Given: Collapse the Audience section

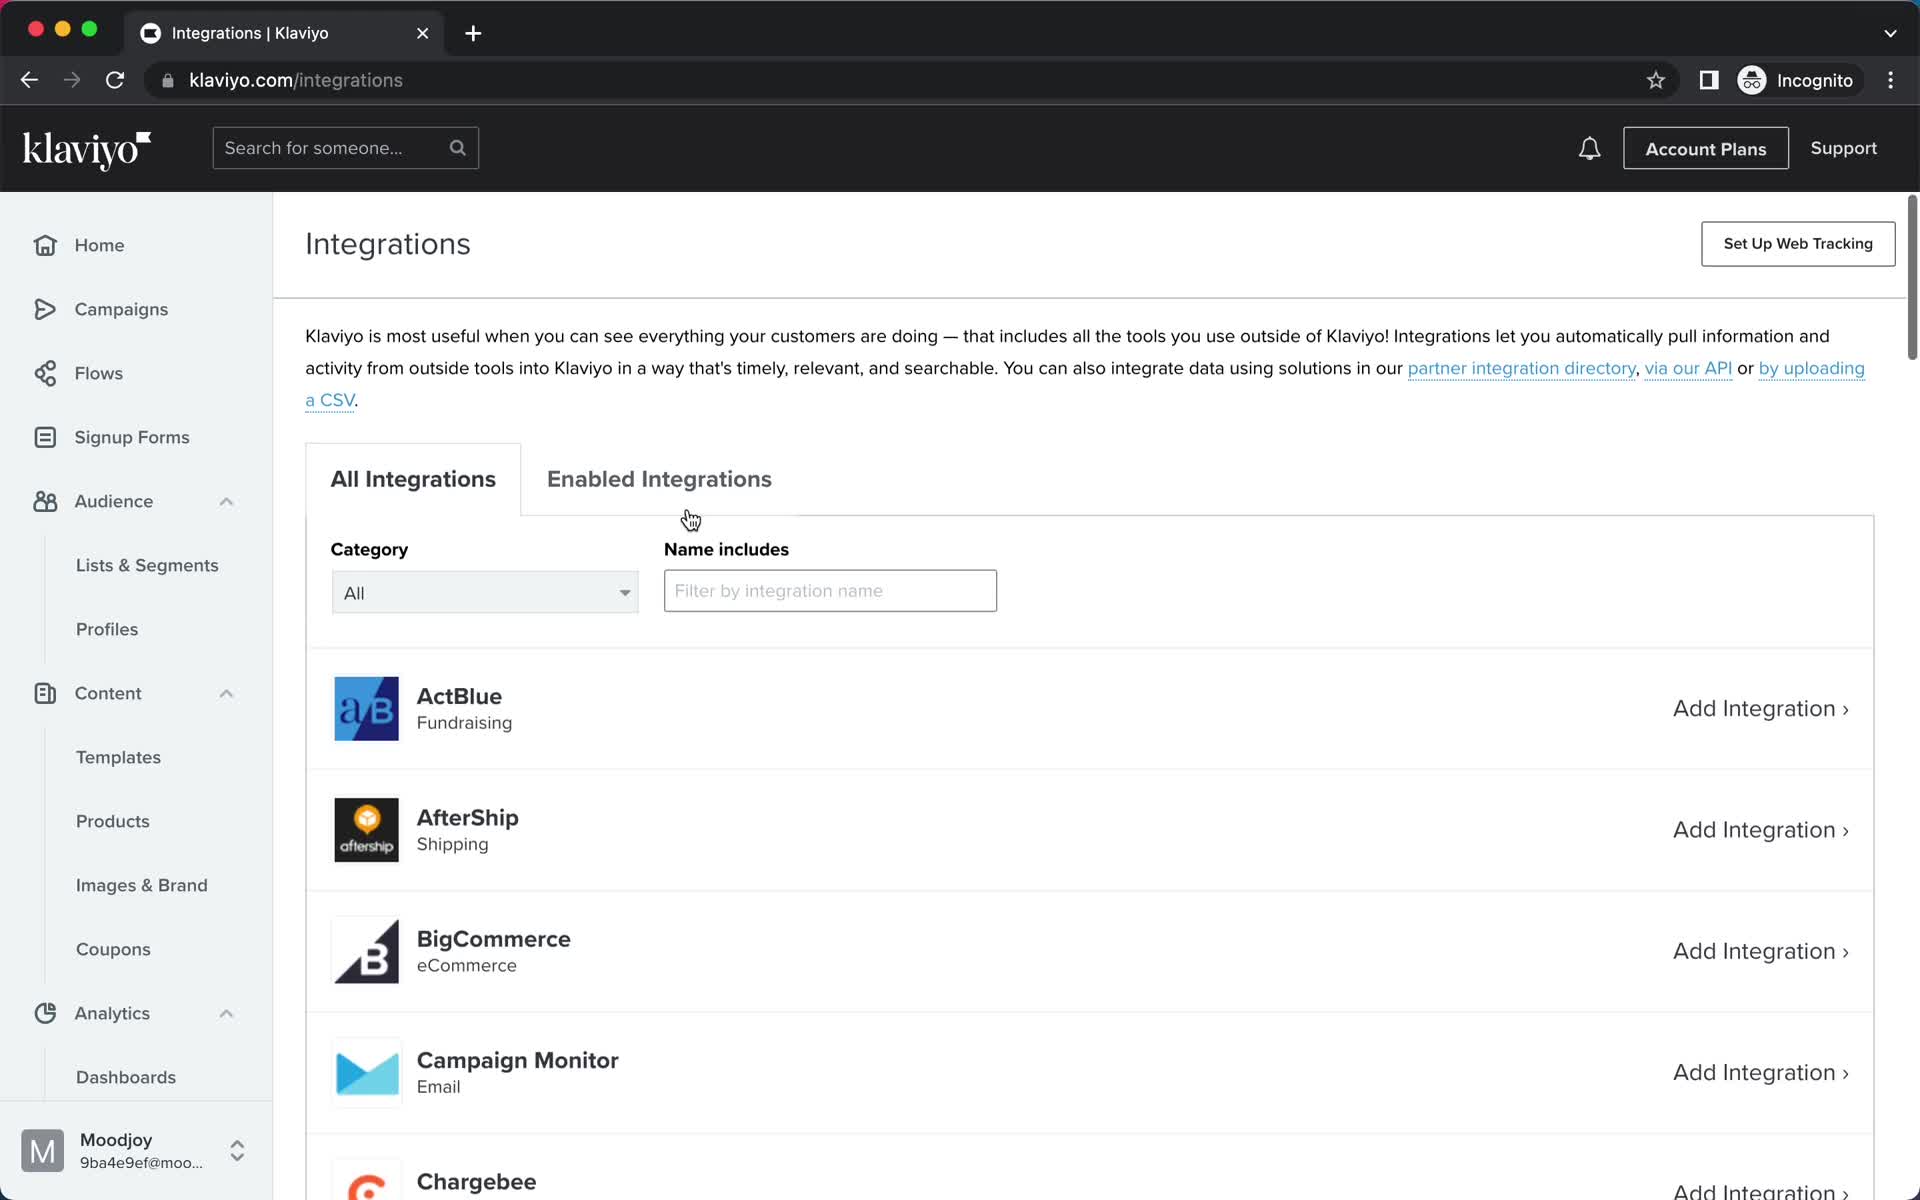Looking at the screenshot, I should coord(226,501).
